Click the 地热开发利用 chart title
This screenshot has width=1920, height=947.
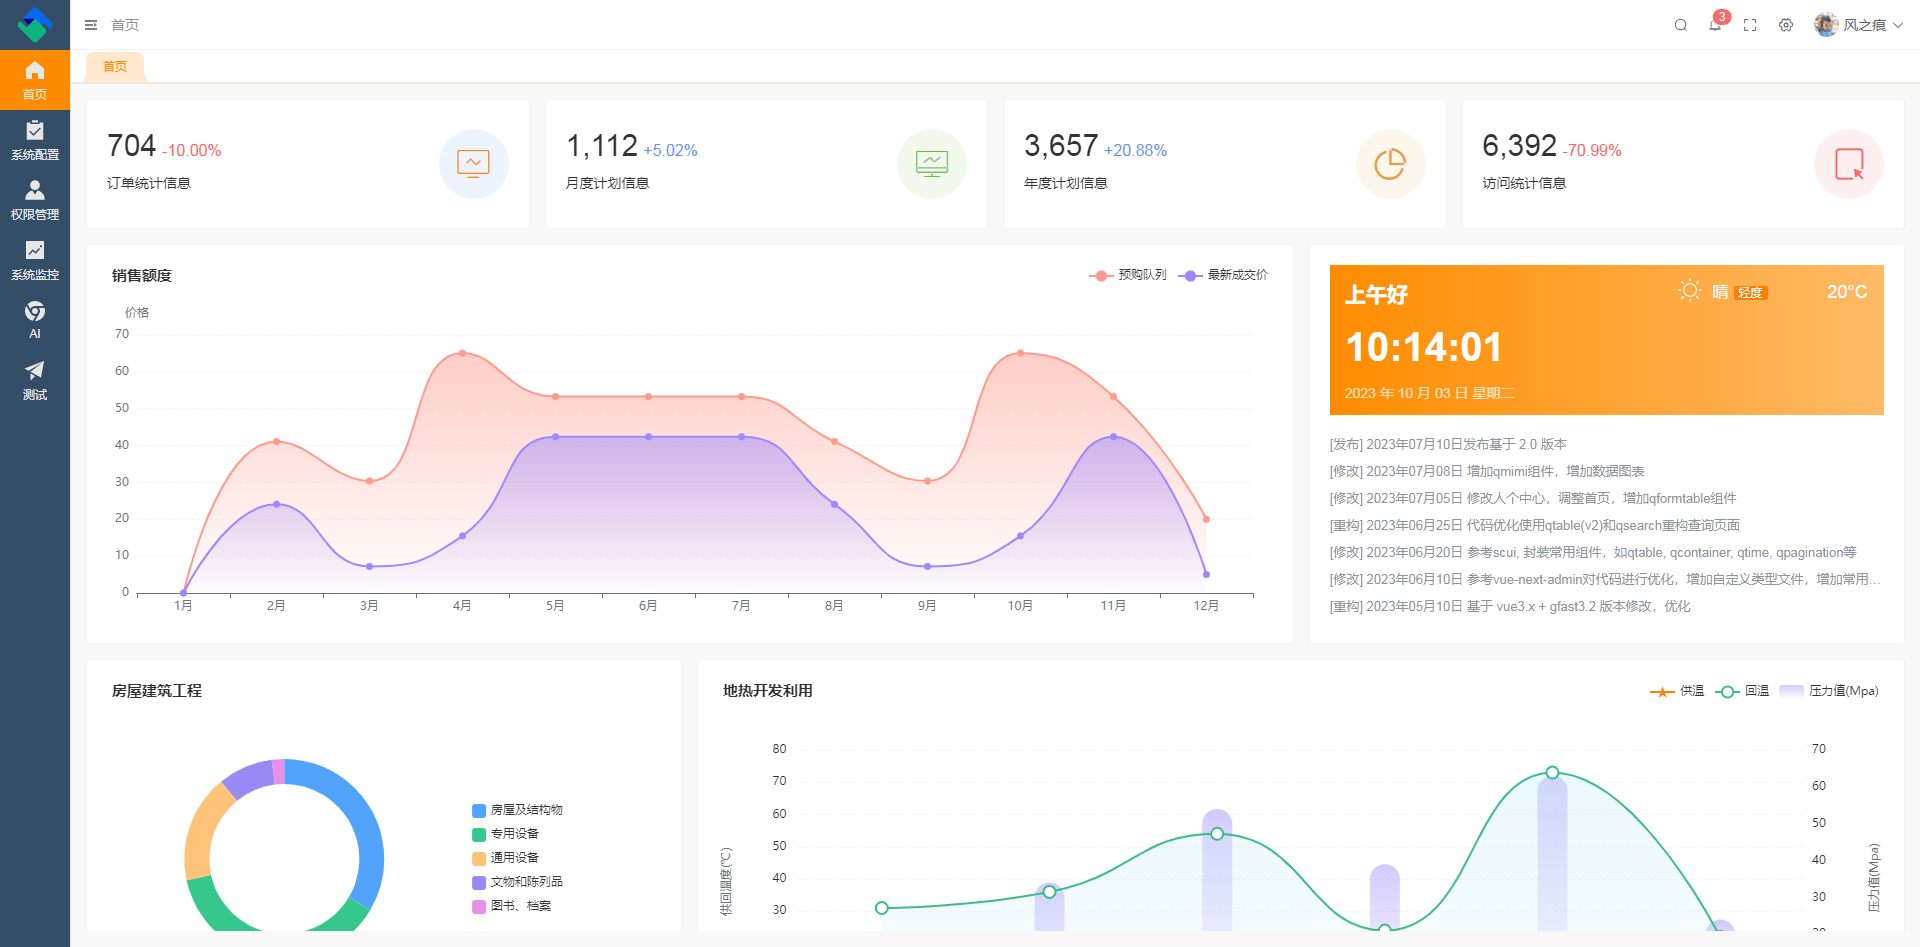(768, 691)
